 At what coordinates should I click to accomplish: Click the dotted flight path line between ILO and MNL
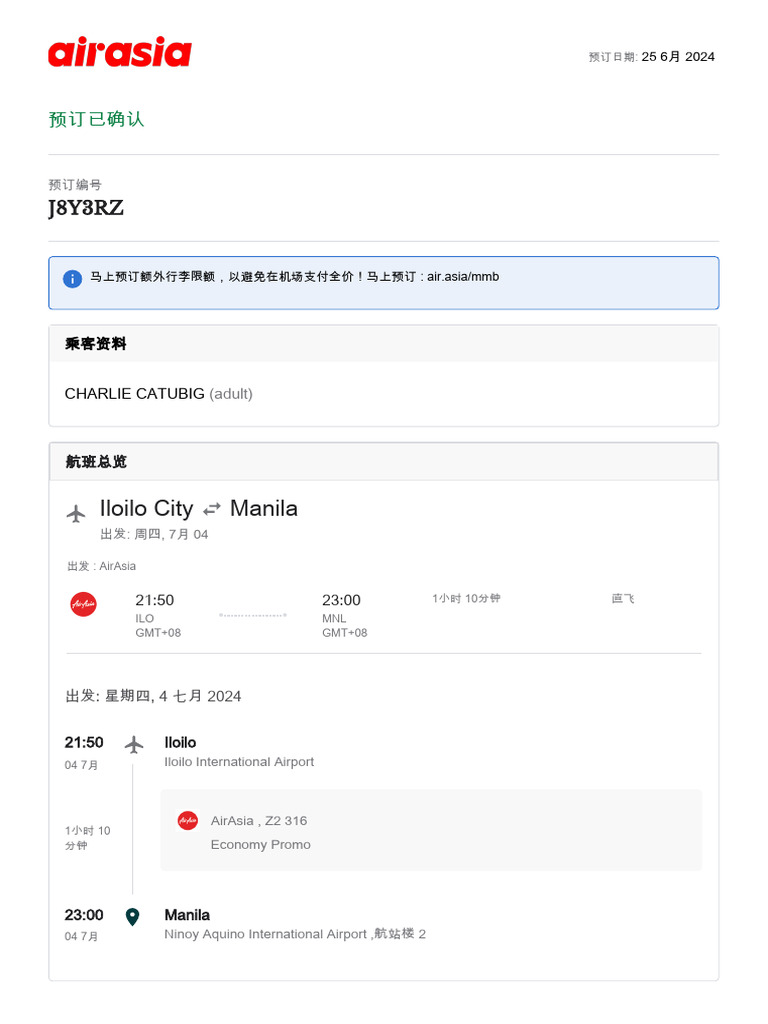(x=253, y=615)
